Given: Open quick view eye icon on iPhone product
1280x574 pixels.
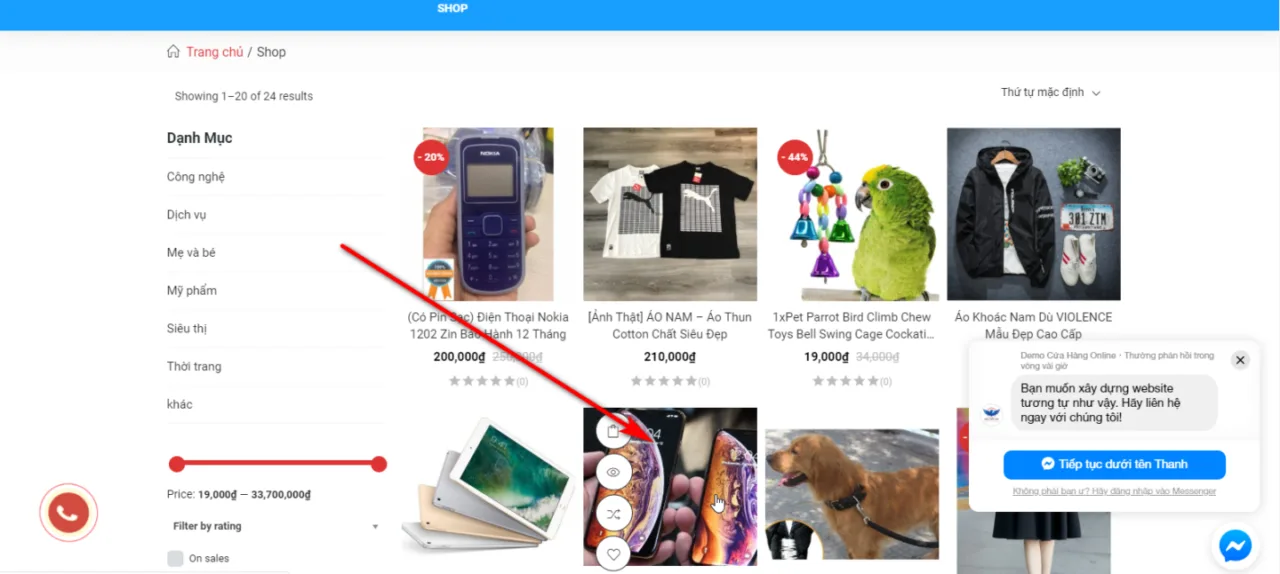Looking at the screenshot, I should pyautogui.click(x=614, y=472).
